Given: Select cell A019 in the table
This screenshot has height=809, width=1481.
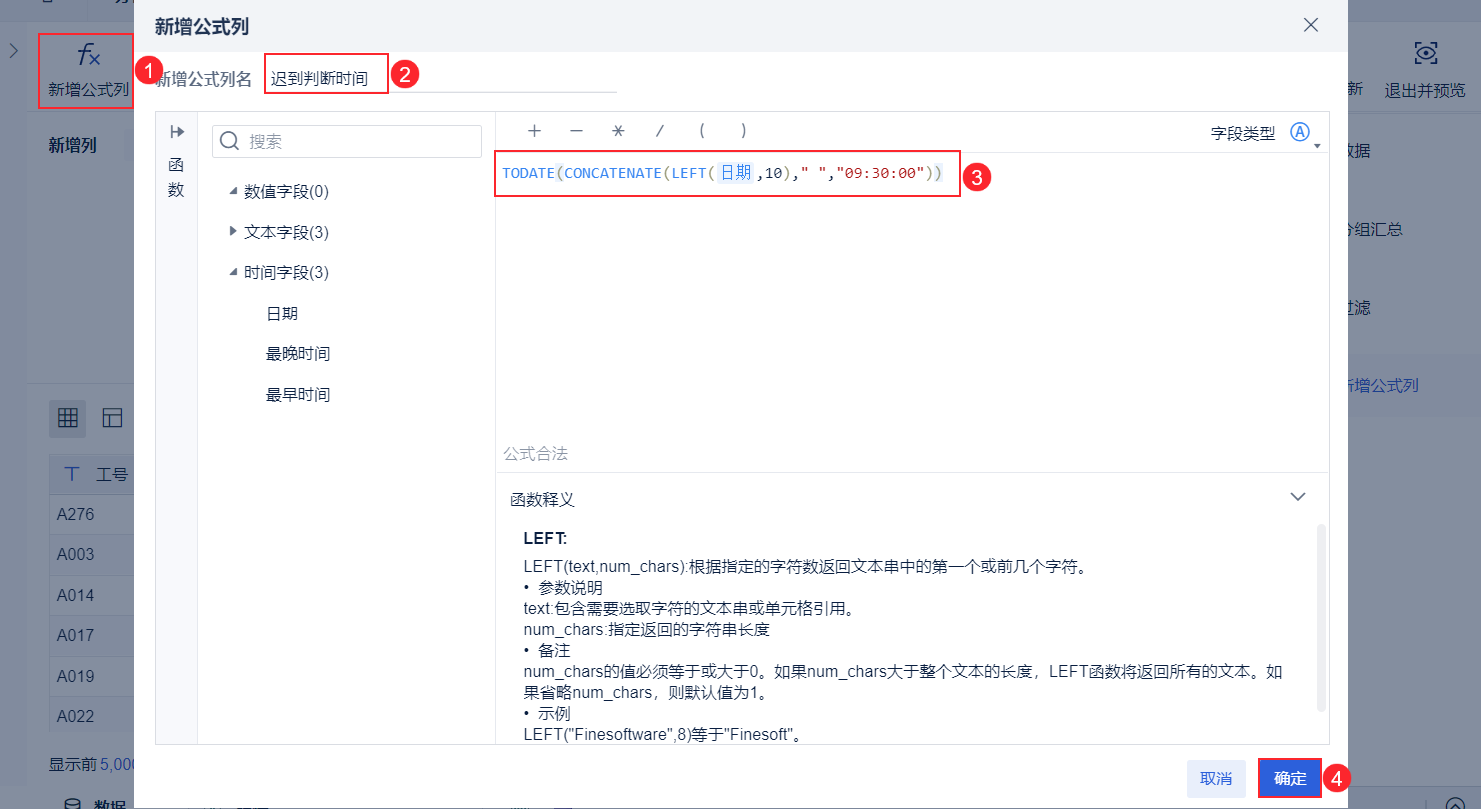Looking at the screenshot, I should coord(92,676).
